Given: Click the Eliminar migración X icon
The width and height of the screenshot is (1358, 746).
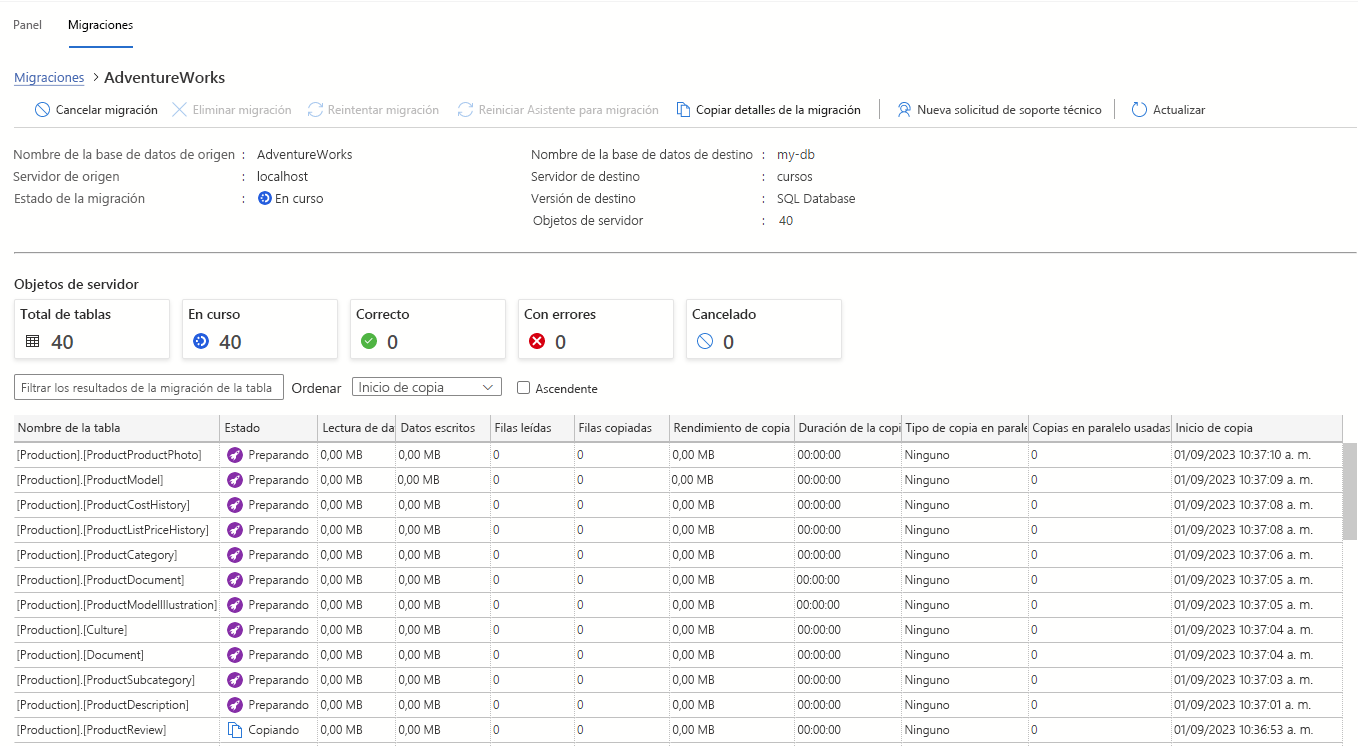Looking at the screenshot, I should click(179, 110).
